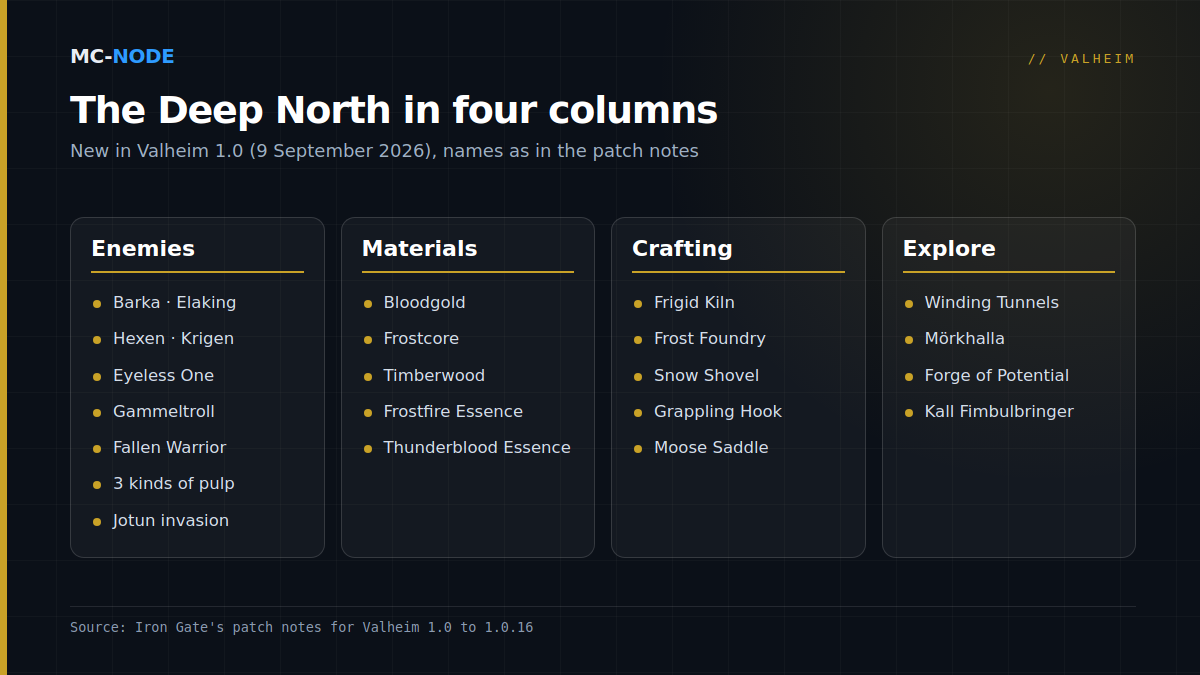This screenshot has width=1200, height=675.
Task: Click the Materials column heading
Action: point(419,248)
